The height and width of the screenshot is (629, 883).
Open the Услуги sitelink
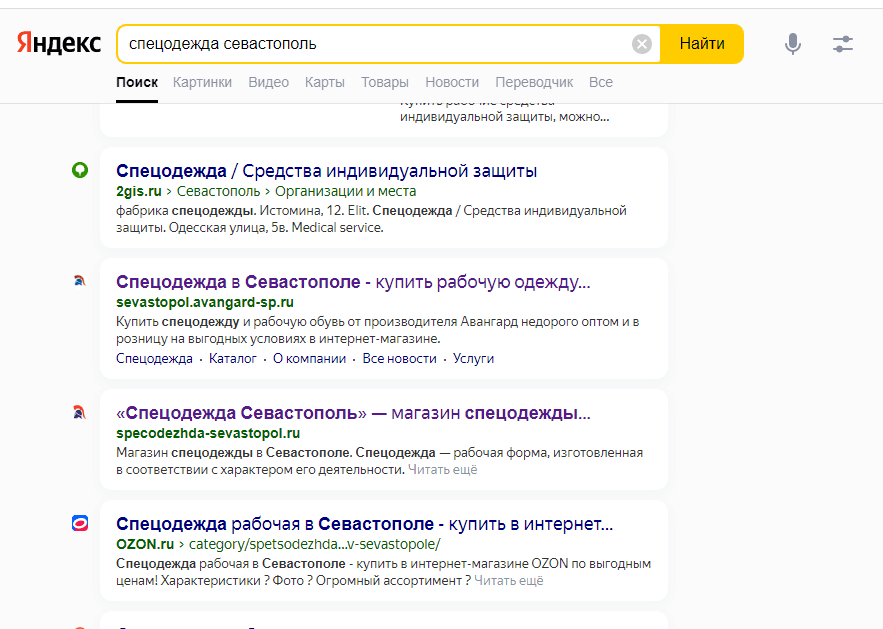click(473, 358)
